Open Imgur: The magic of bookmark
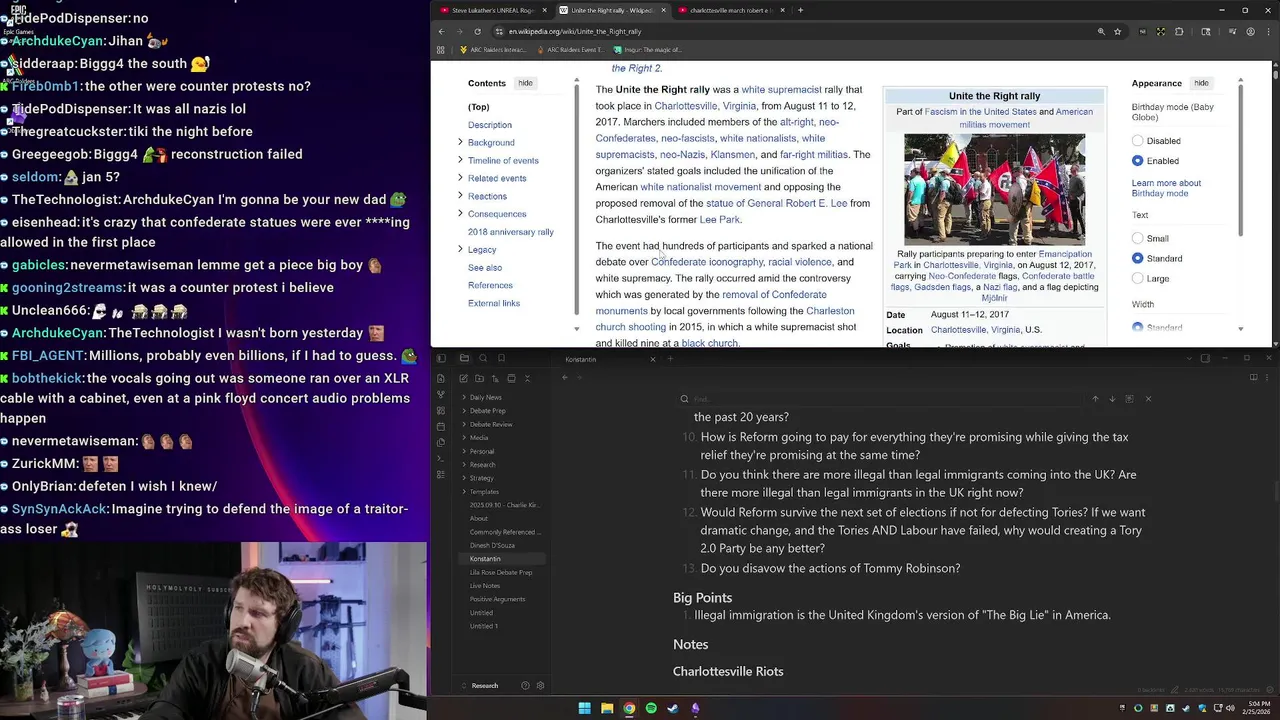 click(x=648, y=50)
